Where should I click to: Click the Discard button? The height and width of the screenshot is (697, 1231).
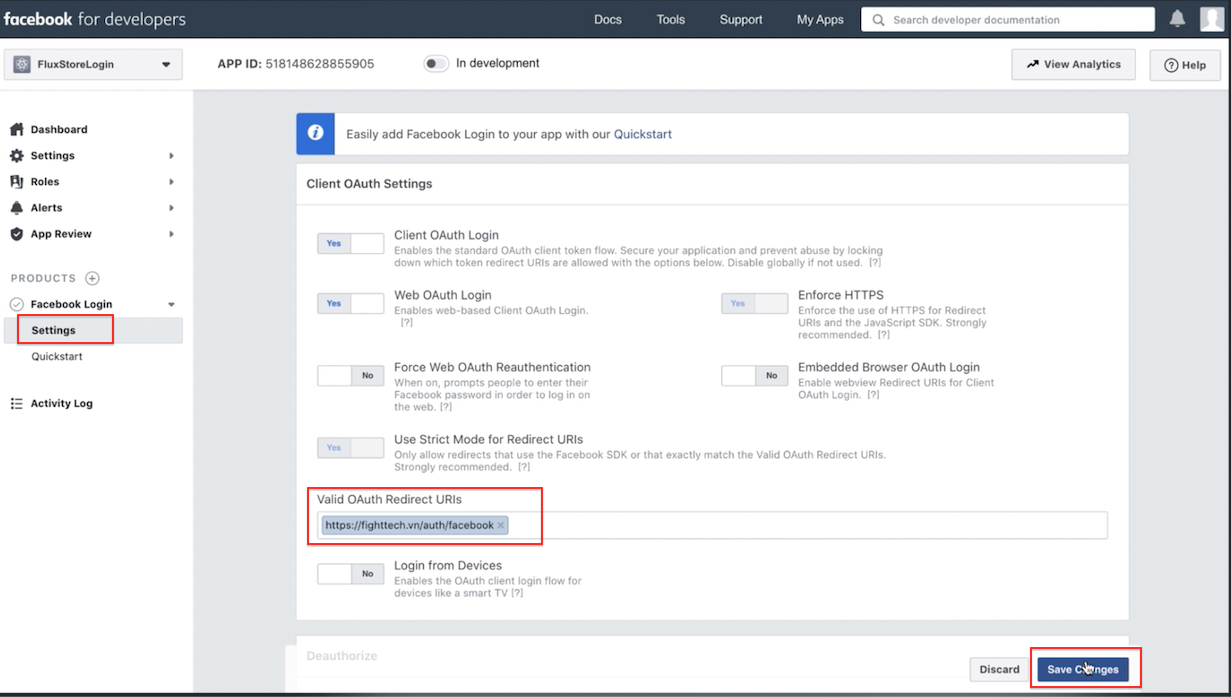(999, 669)
